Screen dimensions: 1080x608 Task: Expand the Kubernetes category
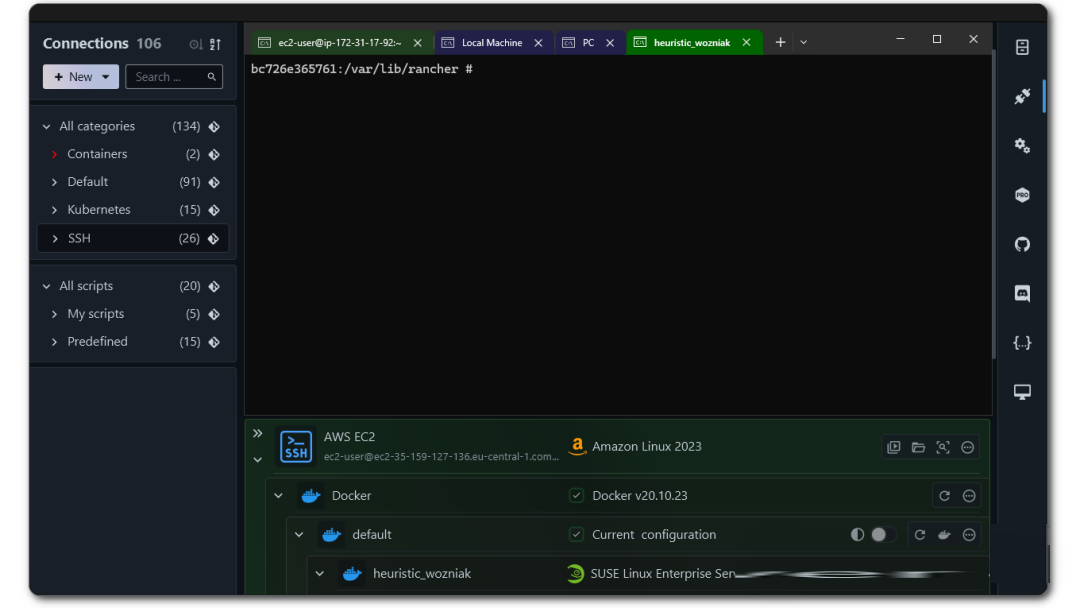[x=55, y=210]
